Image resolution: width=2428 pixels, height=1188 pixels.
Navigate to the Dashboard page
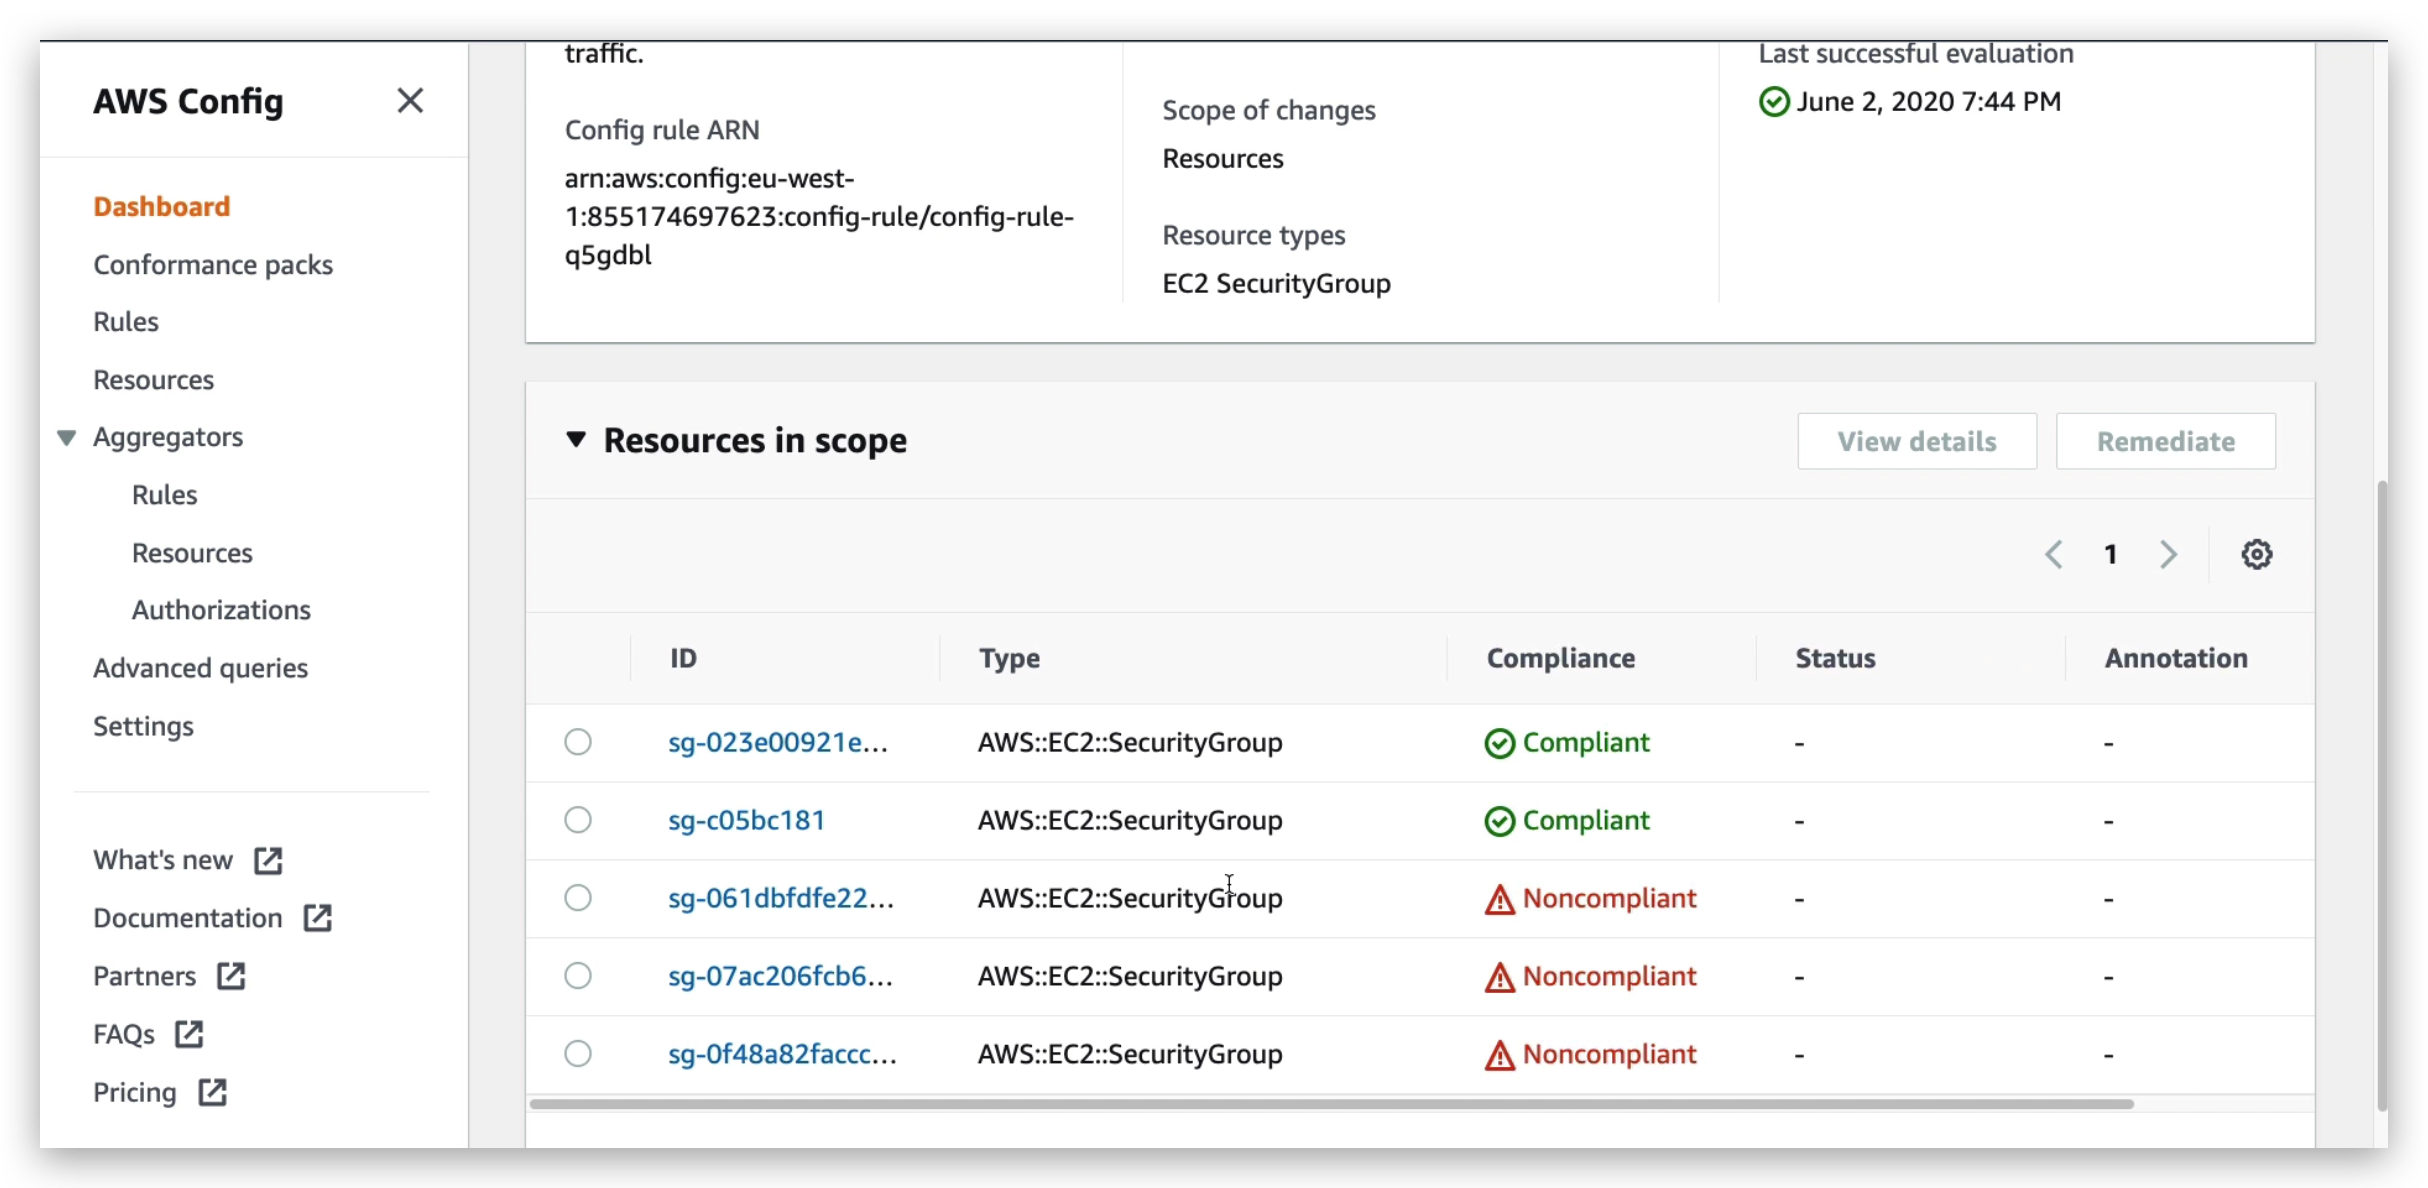pos(161,206)
